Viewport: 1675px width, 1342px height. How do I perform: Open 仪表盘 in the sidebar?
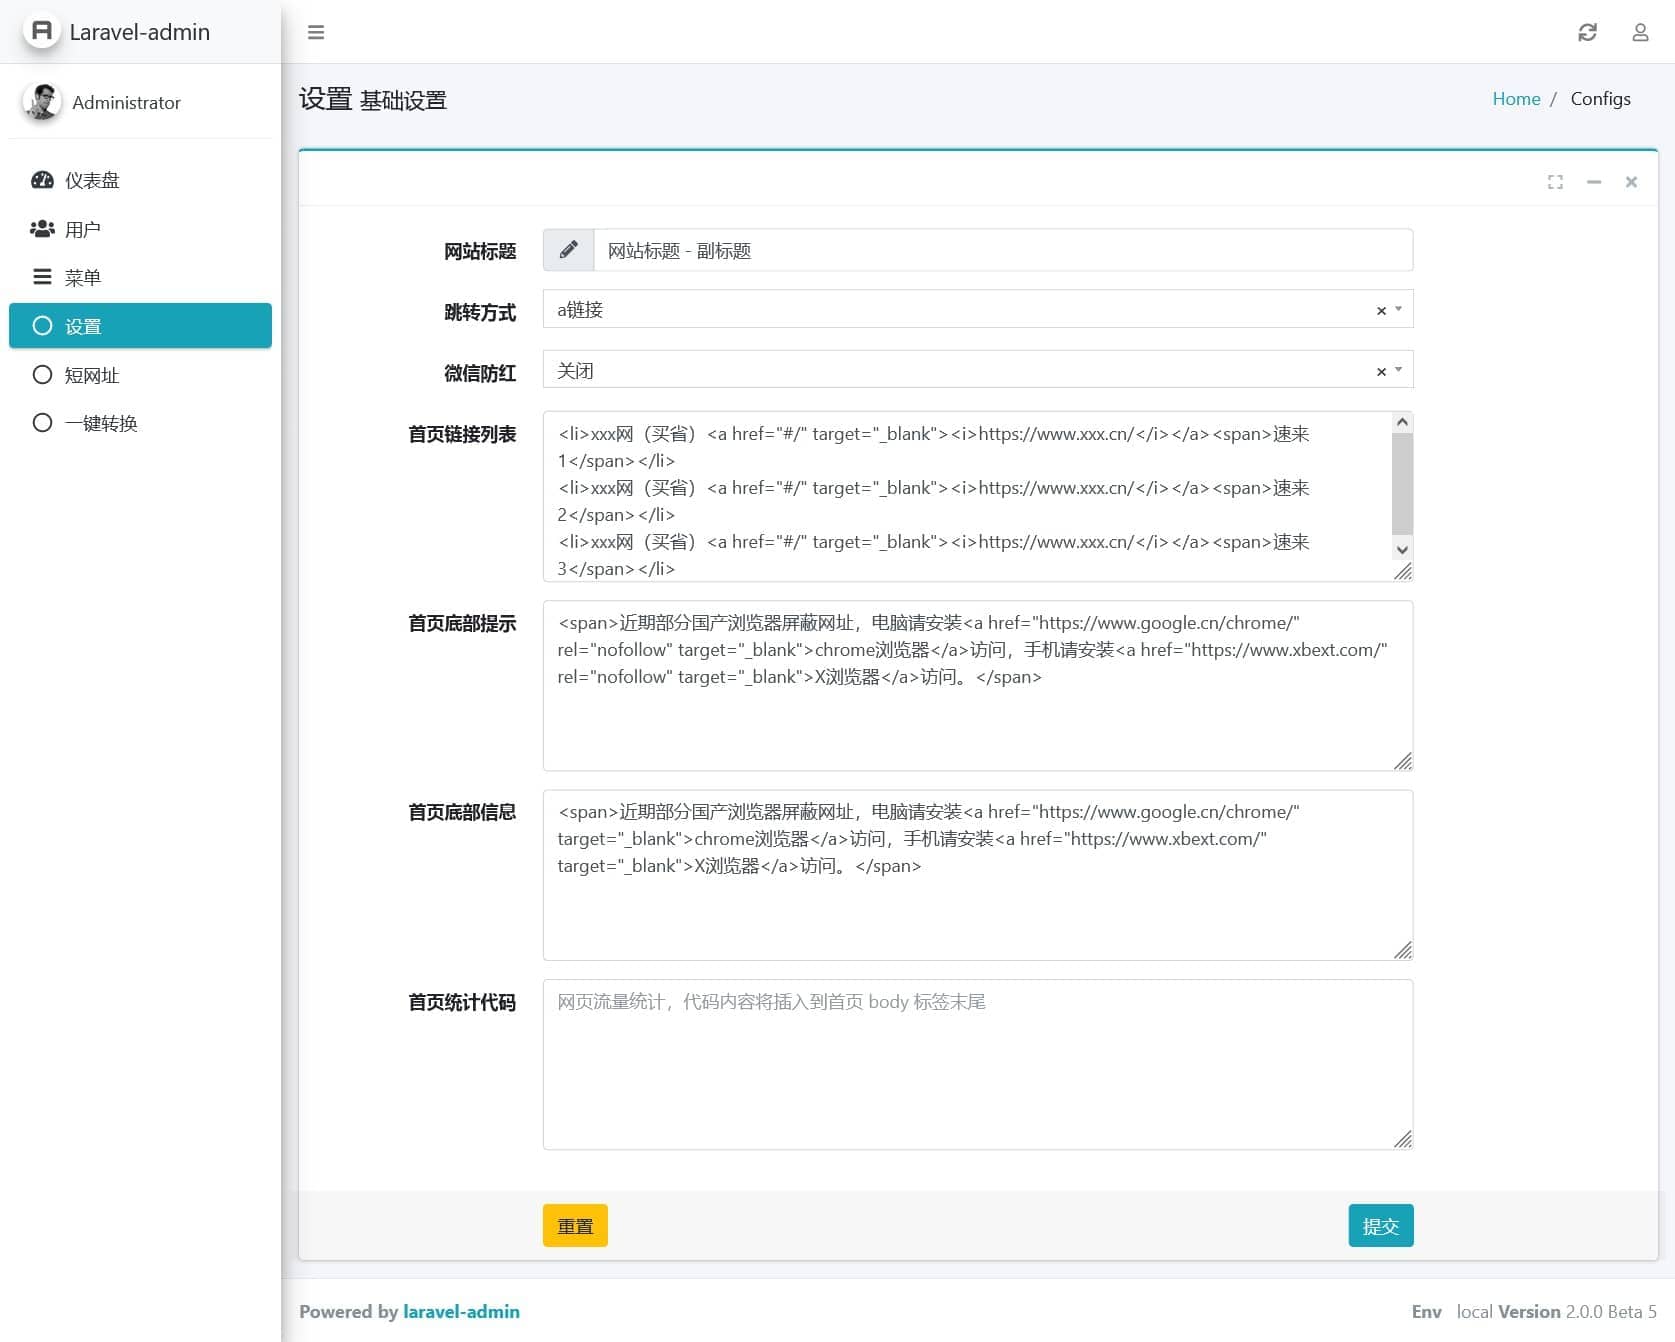click(92, 180)
